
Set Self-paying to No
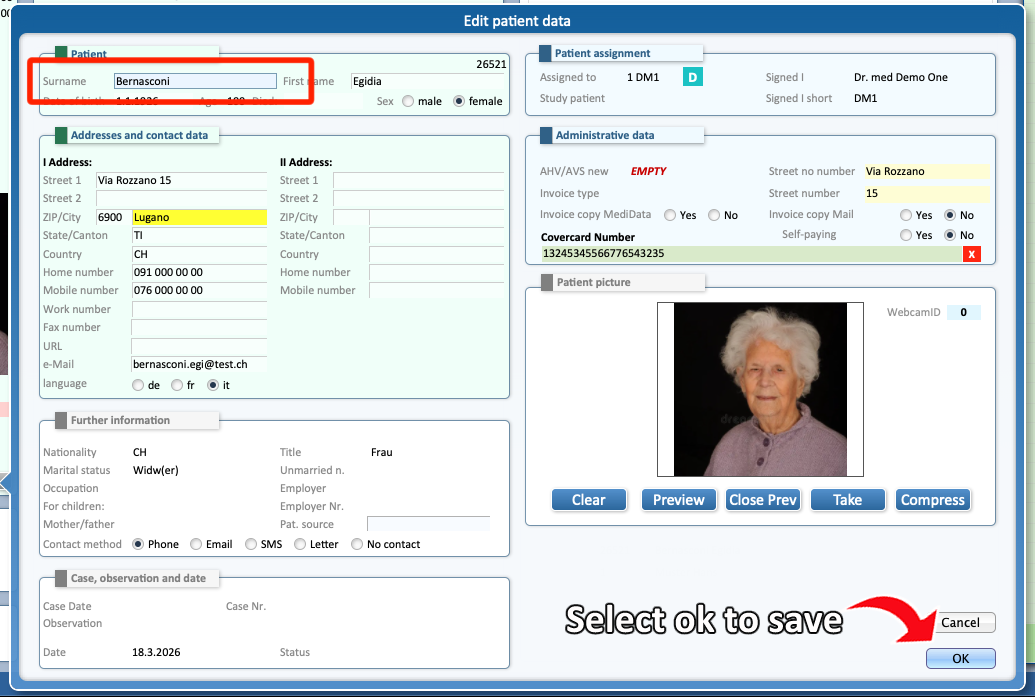[x=950, y=235]
